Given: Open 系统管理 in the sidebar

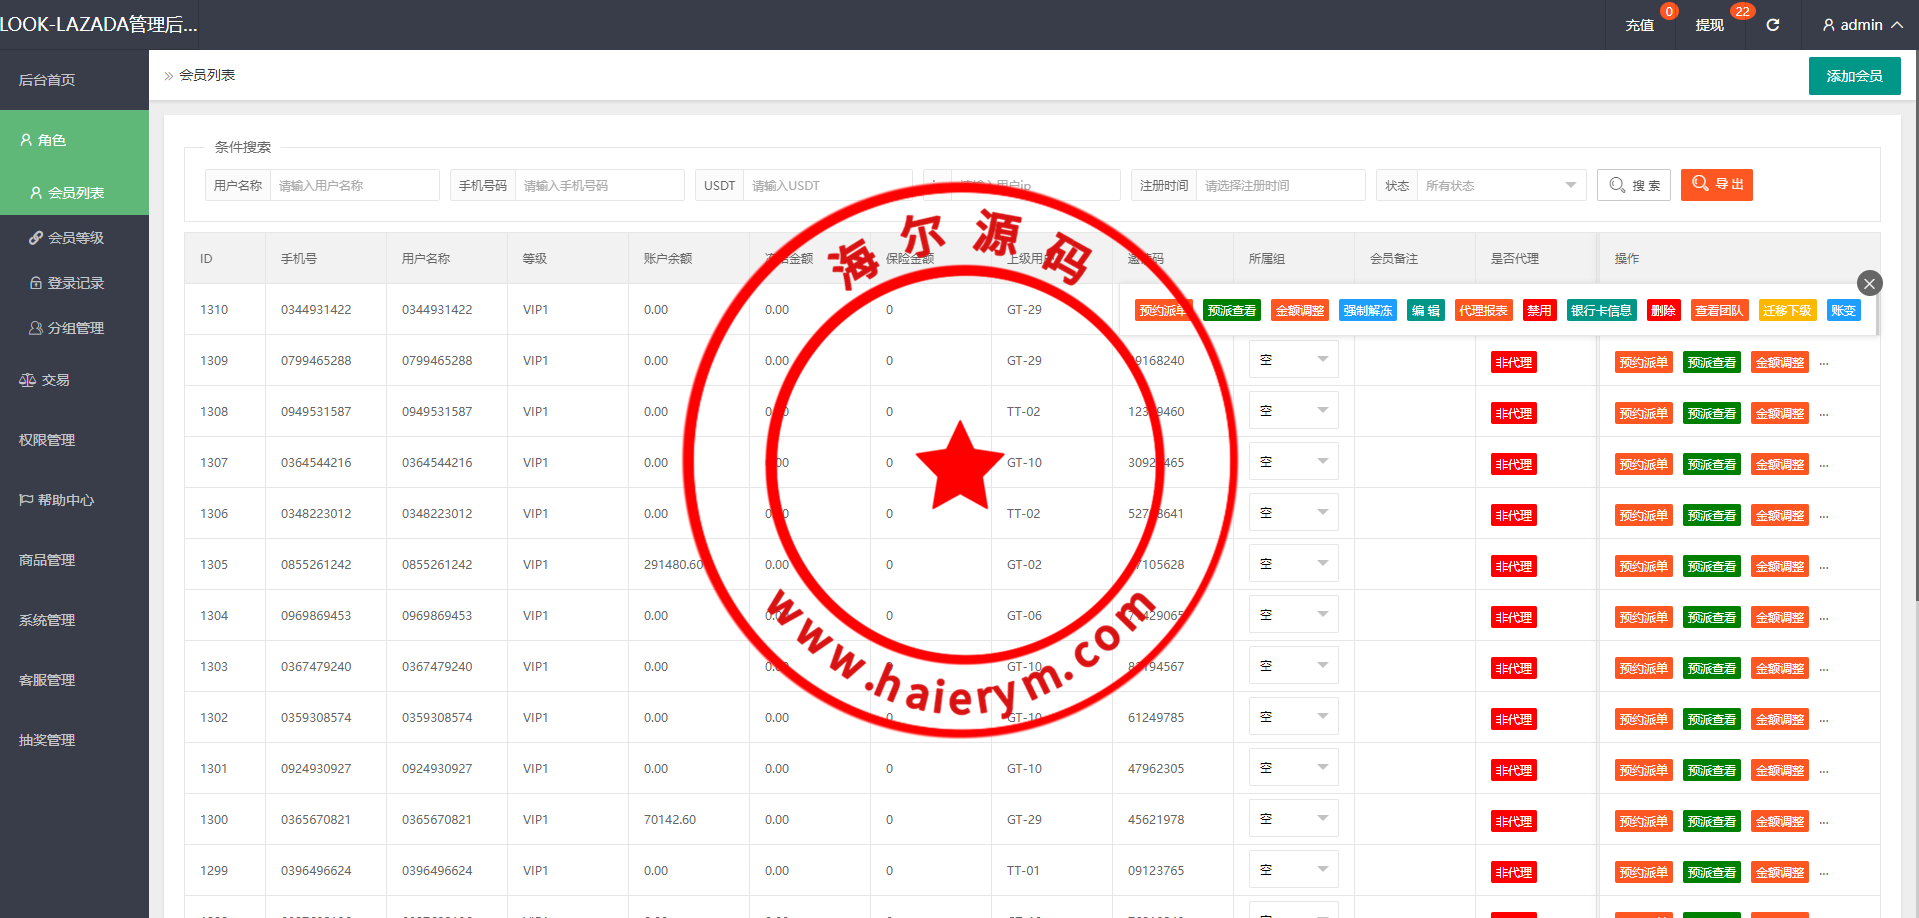Looking at the screenshot, I should [47, 620].
